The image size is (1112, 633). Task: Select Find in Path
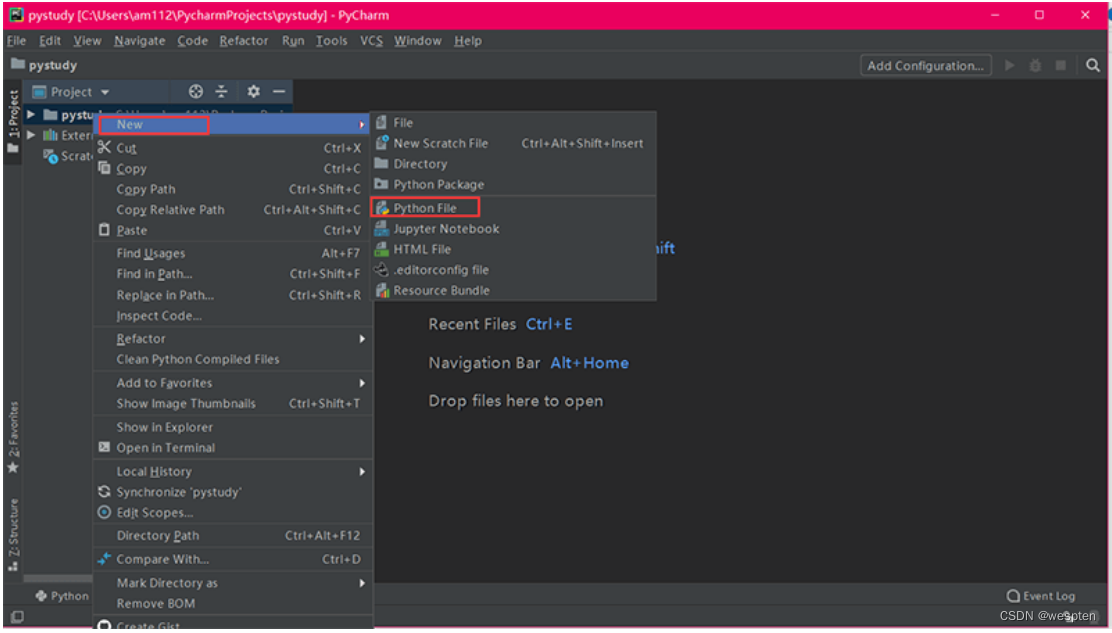tap(233, 274)
